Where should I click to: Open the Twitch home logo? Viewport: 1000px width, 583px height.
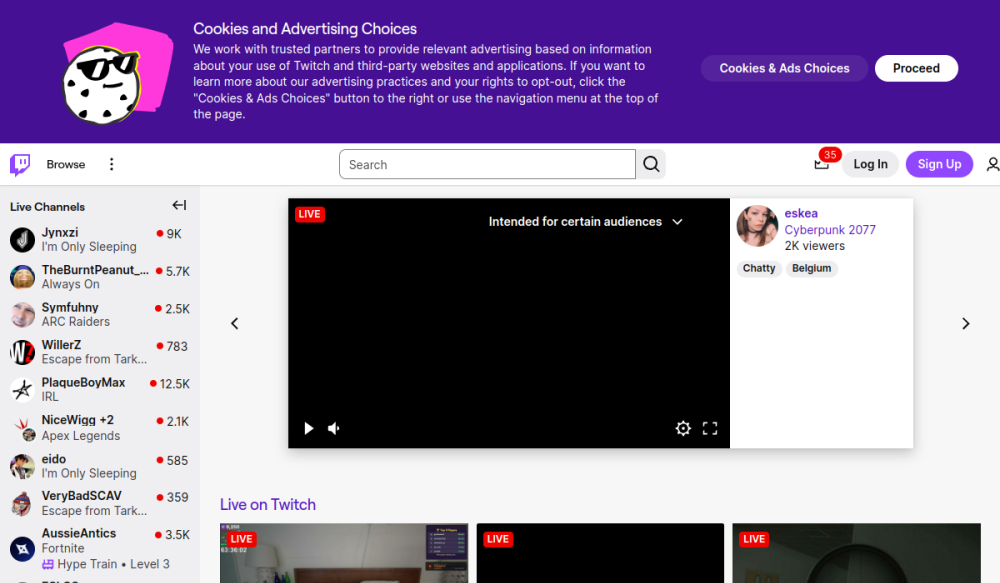(x=20, y=165)
